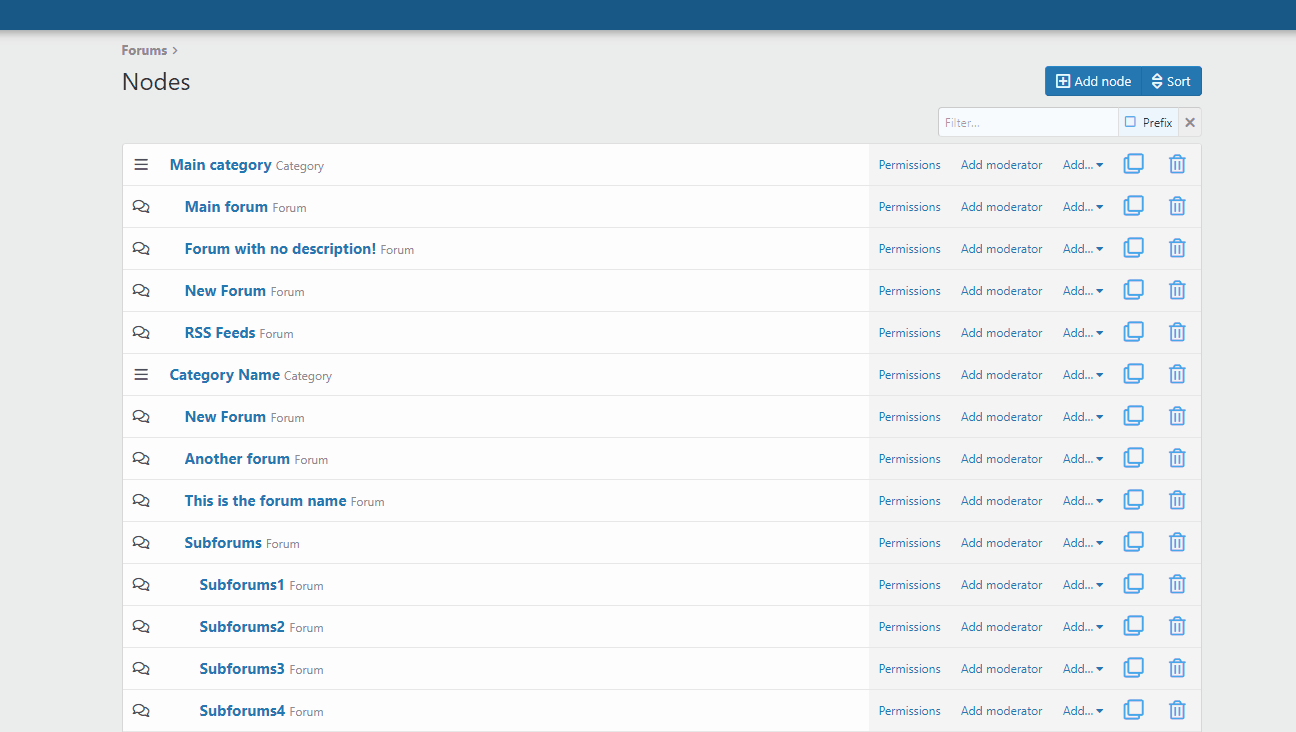The image size is (1296, 732).
Task: Delete the RSS Feeds forum via trash icon
Action: coord(1177,332)
